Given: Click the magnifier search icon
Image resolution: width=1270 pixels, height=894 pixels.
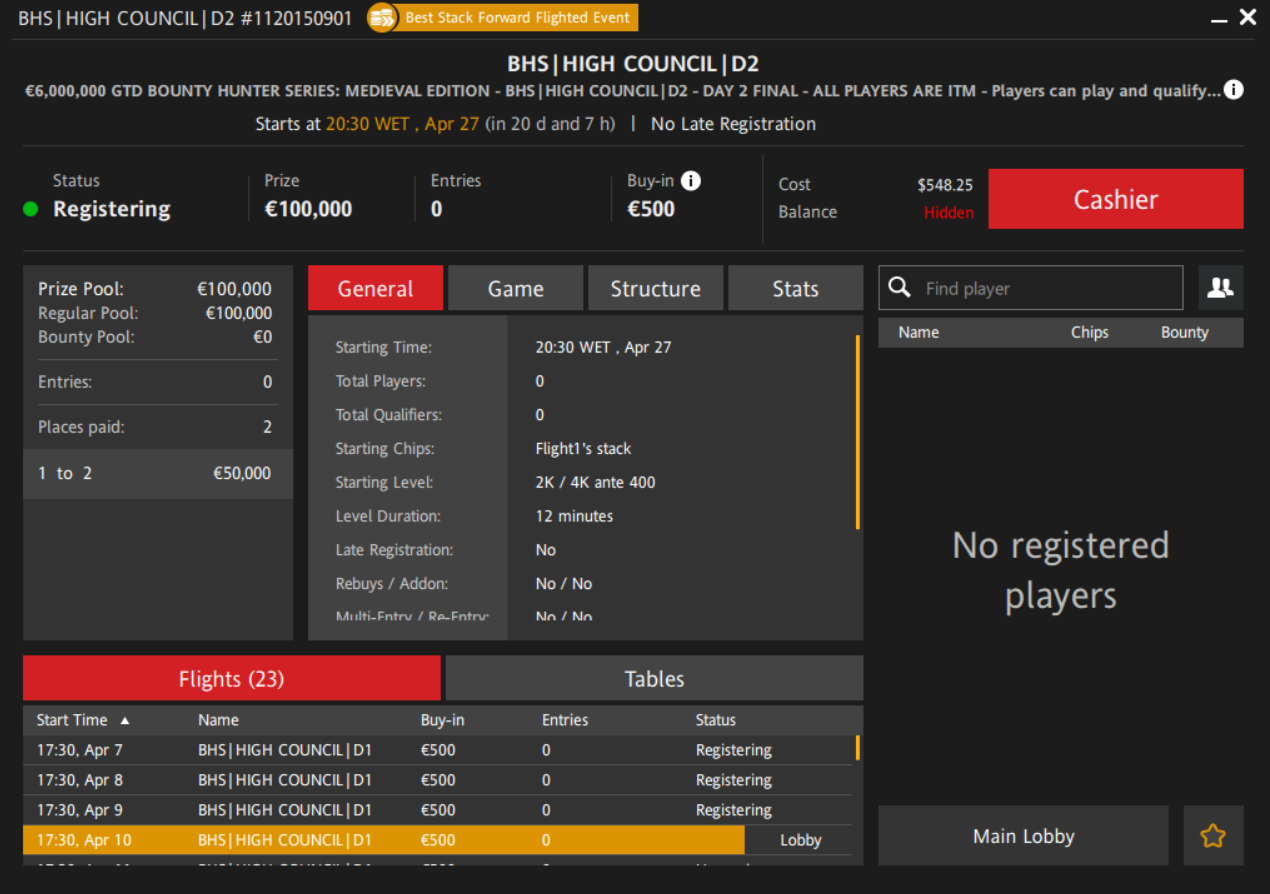Looking at the screenshot, I should click(900, 288).
